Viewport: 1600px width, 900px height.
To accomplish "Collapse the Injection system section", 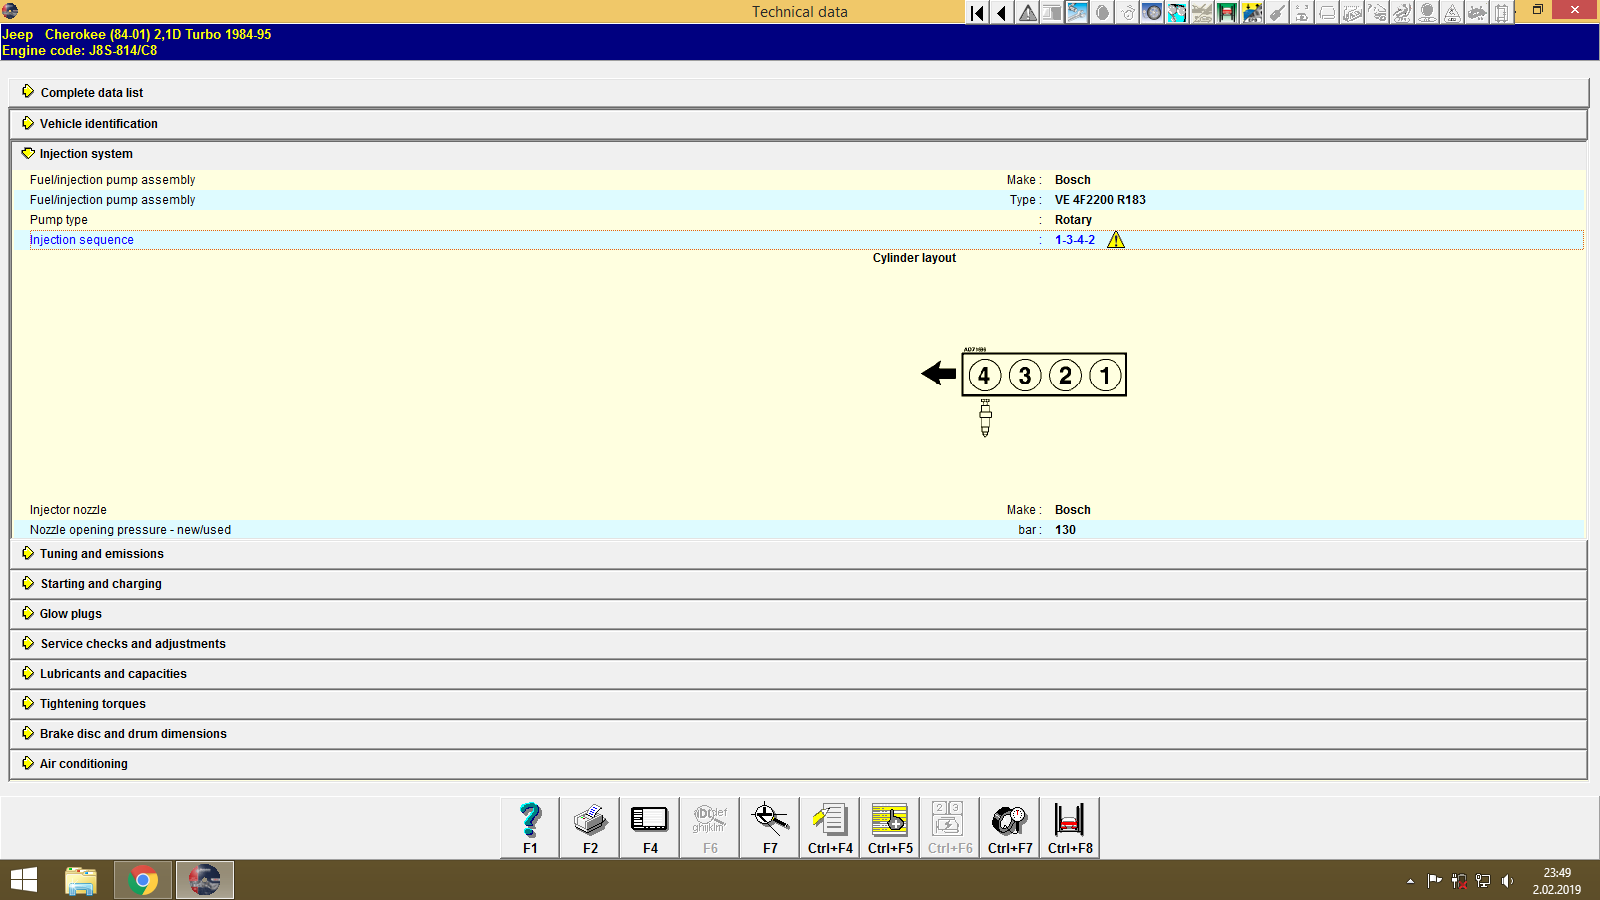I will (85, 153).
